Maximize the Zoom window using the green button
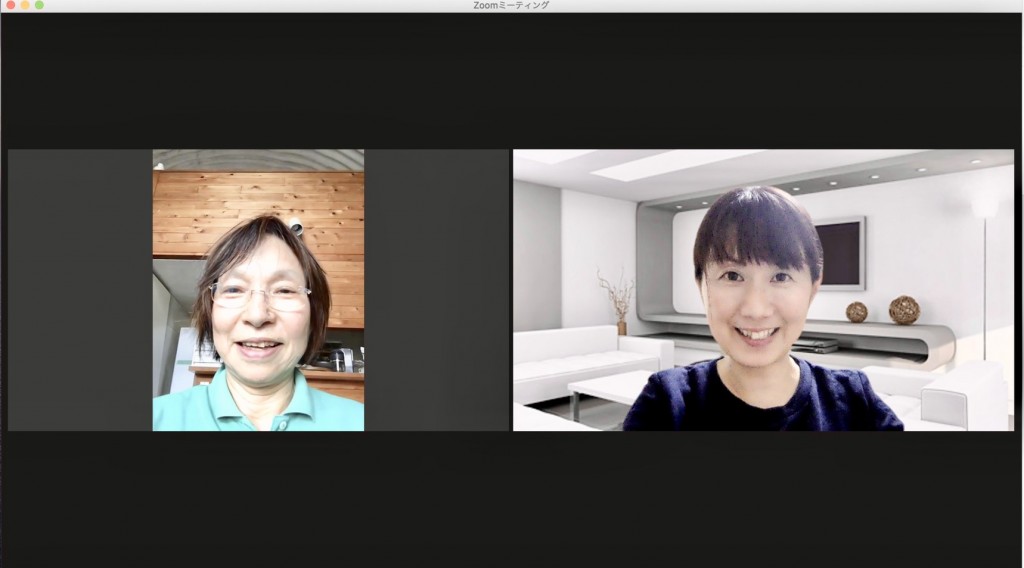The height and width of the screenshot is (568, 1024). [x=39, y=5]
